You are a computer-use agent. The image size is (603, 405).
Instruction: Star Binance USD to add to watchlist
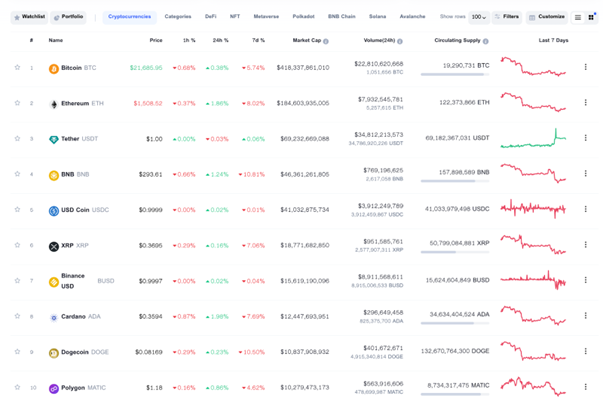coord(17,281)
